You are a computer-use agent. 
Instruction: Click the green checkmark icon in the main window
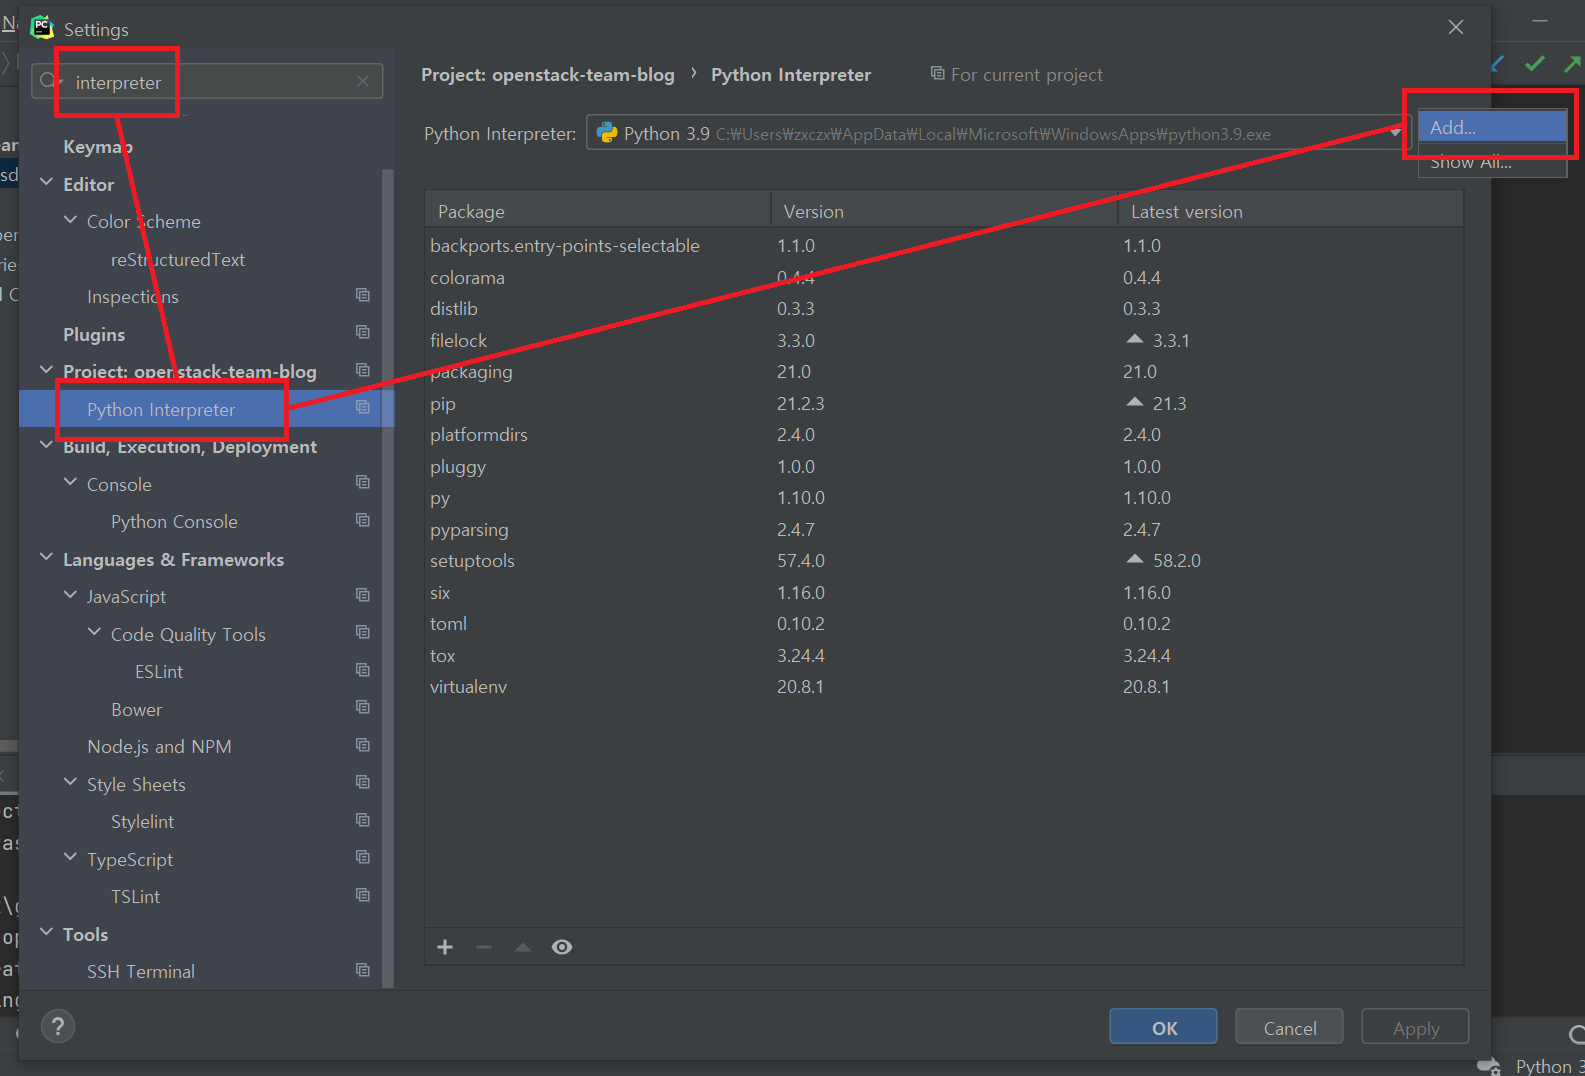coord(1535,64)
